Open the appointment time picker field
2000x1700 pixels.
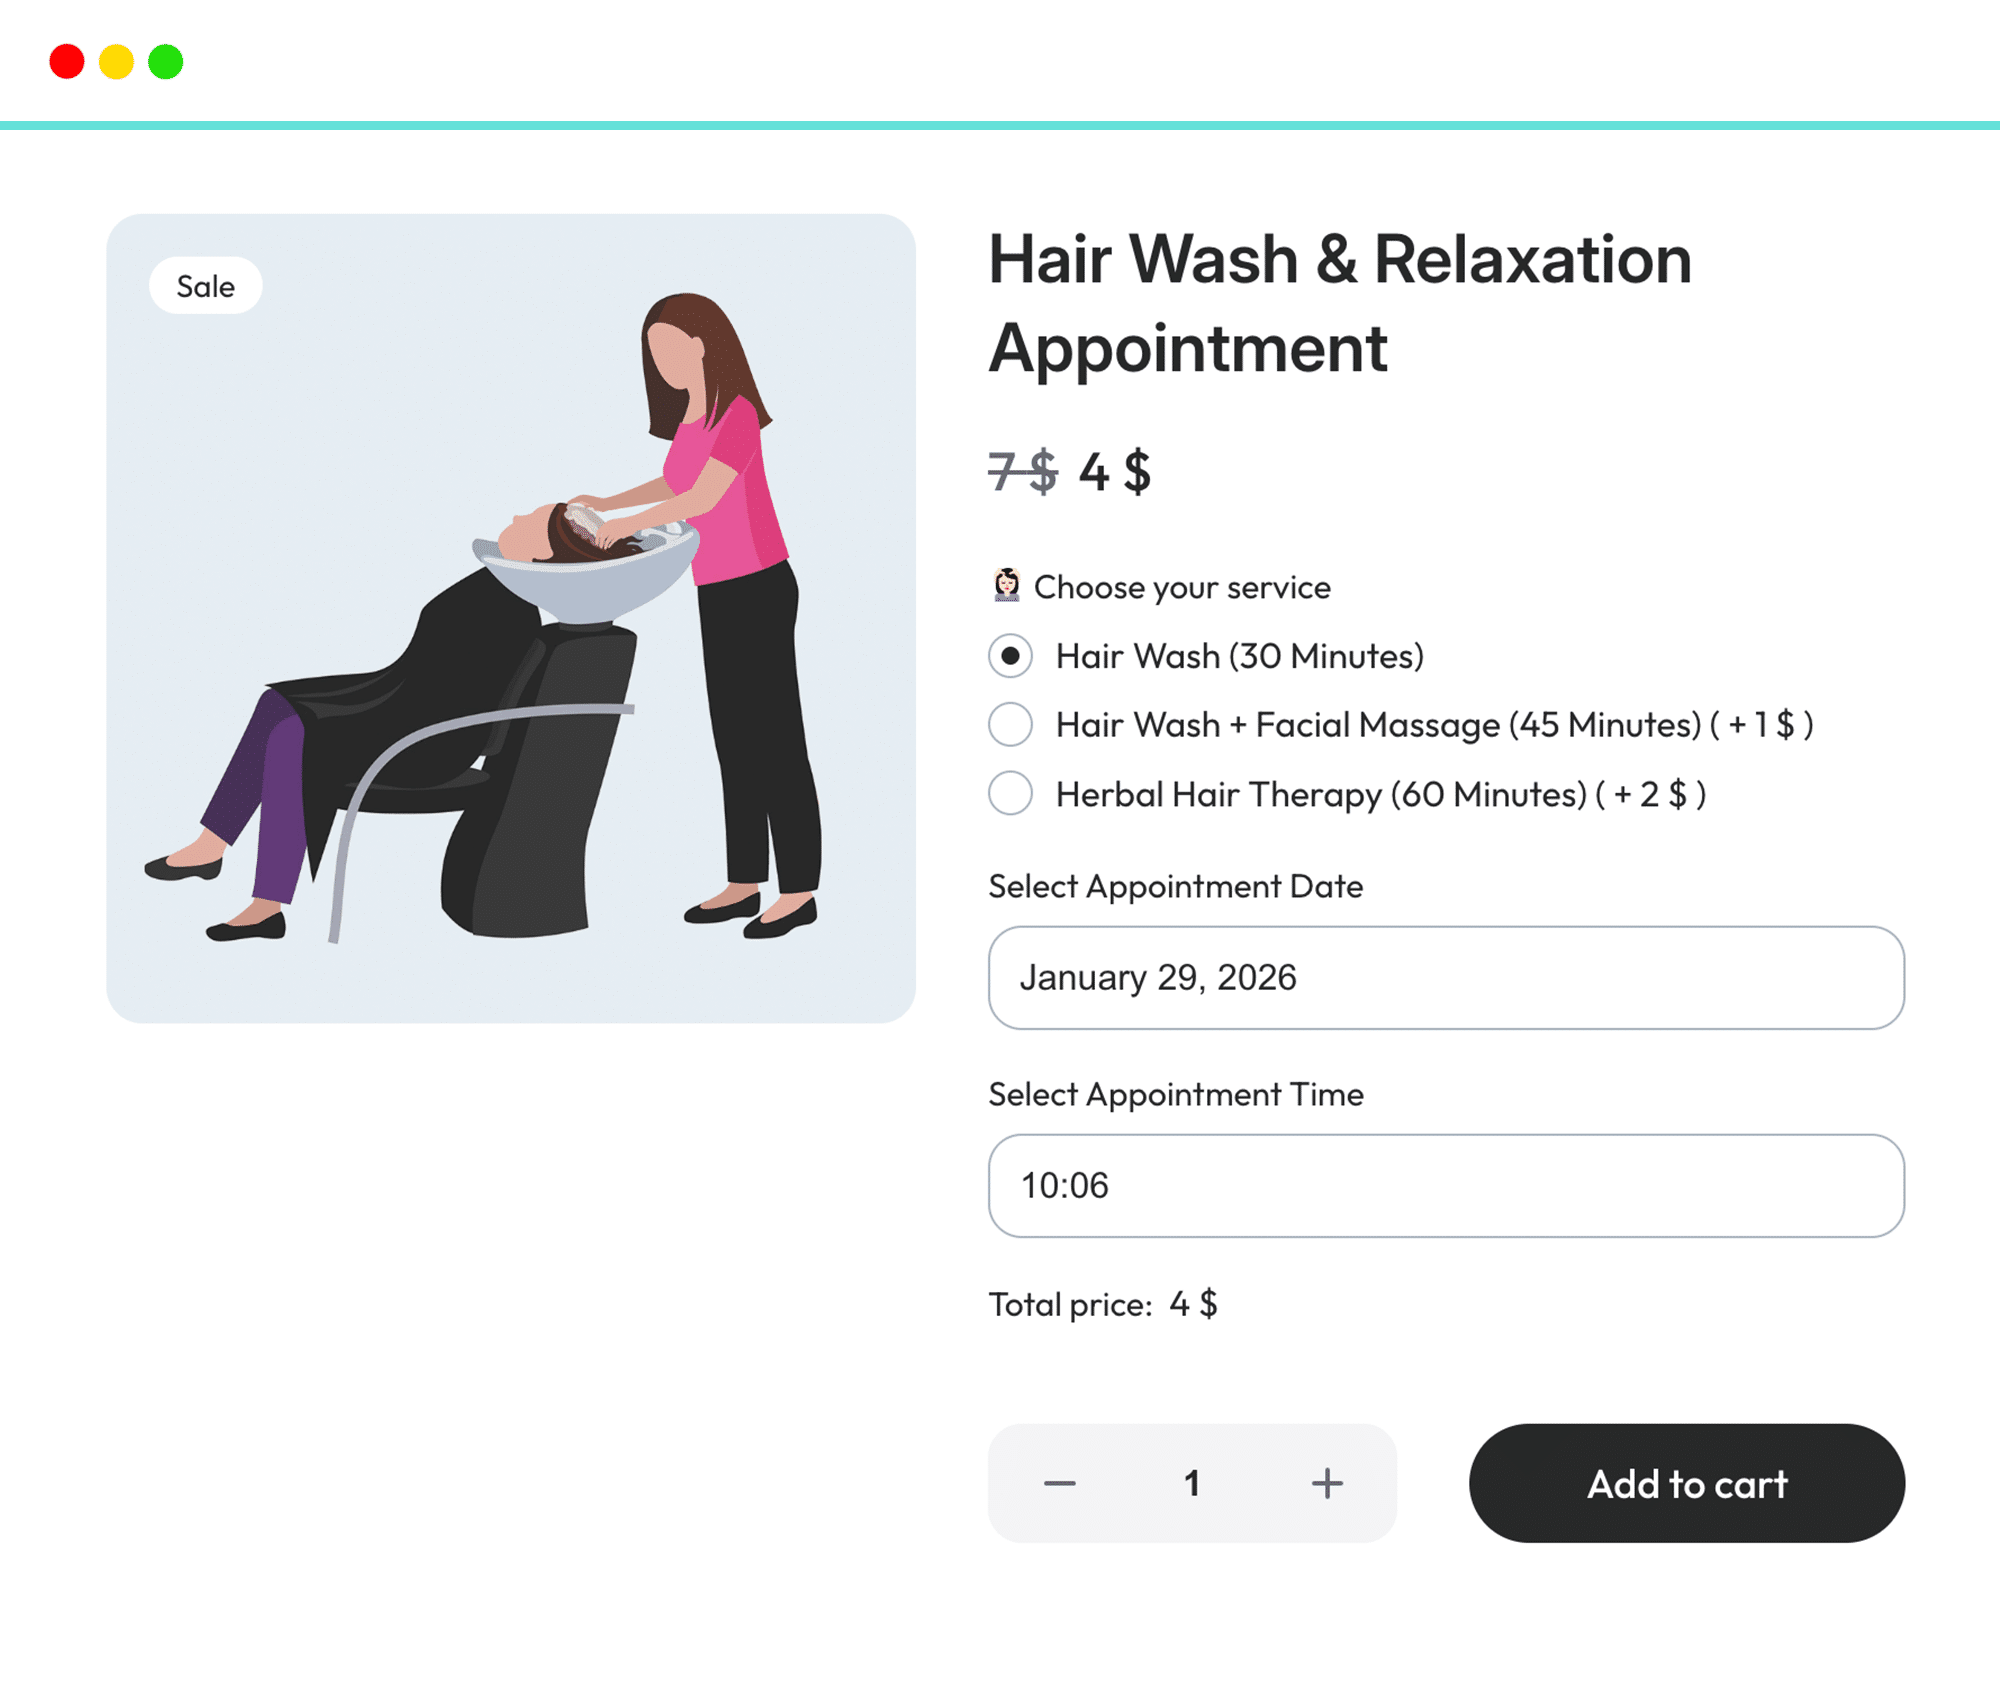pyautogui.click(x=1446, y=1185)
